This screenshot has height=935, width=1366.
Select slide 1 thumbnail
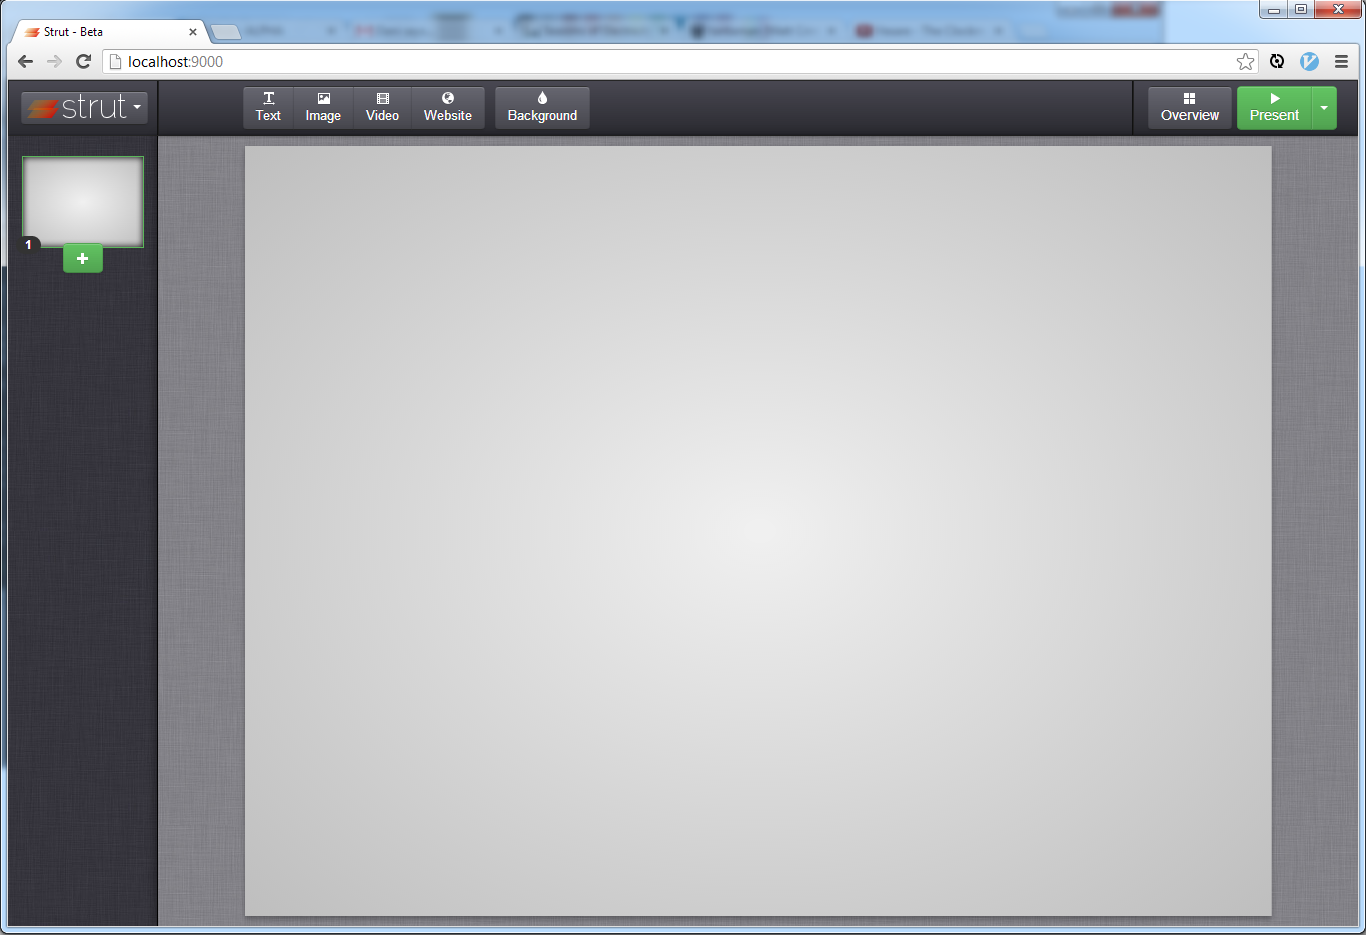point(83,201)
